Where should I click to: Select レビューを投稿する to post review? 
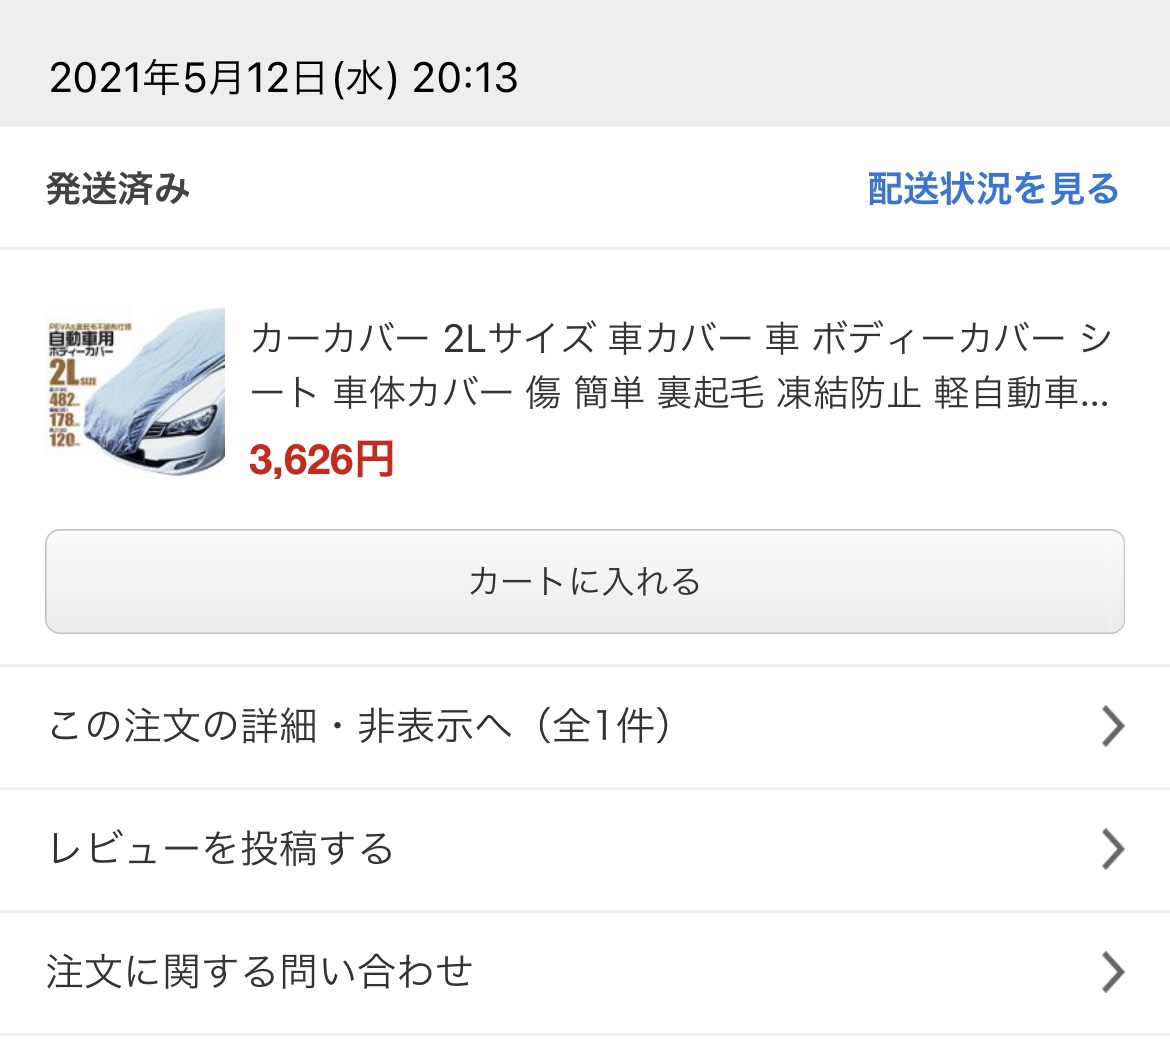coord(585,849)
